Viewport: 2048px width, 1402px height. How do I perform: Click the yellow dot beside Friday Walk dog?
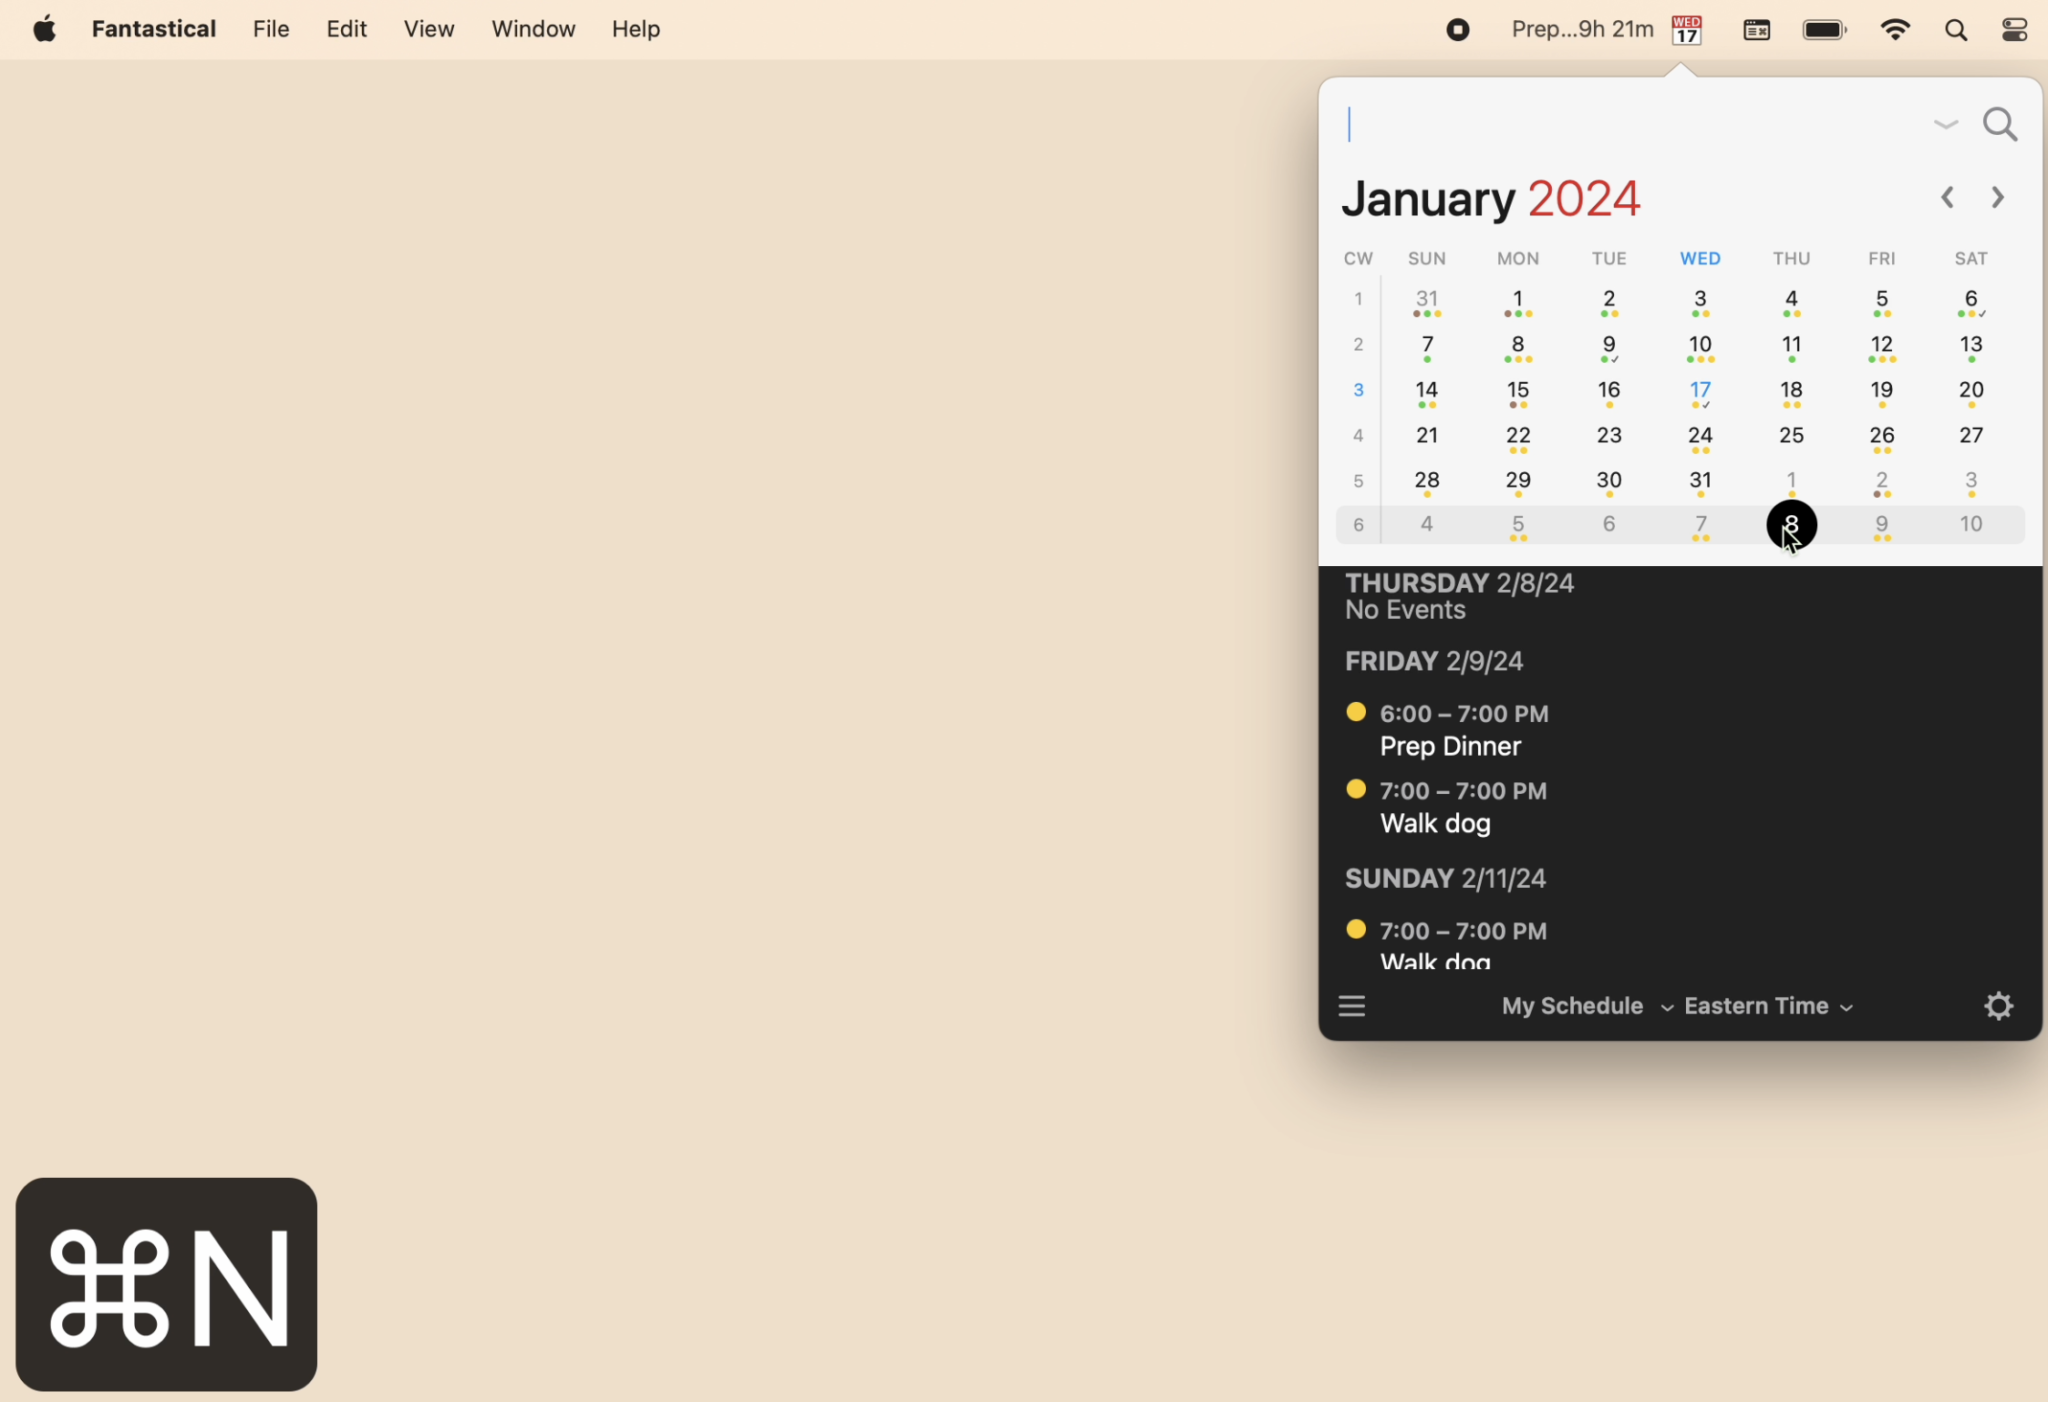[x=1356, y=789]
